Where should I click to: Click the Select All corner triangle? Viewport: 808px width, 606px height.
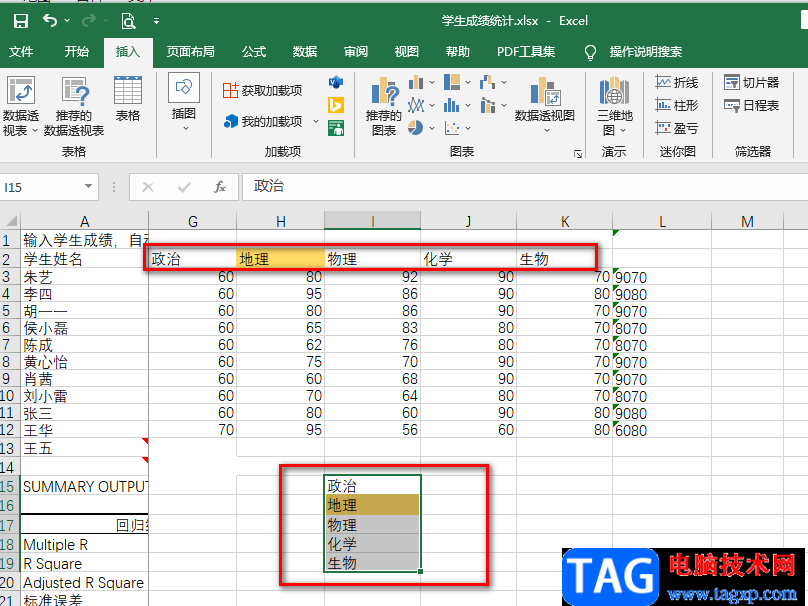pyautogui.click(x=10, y=222)
